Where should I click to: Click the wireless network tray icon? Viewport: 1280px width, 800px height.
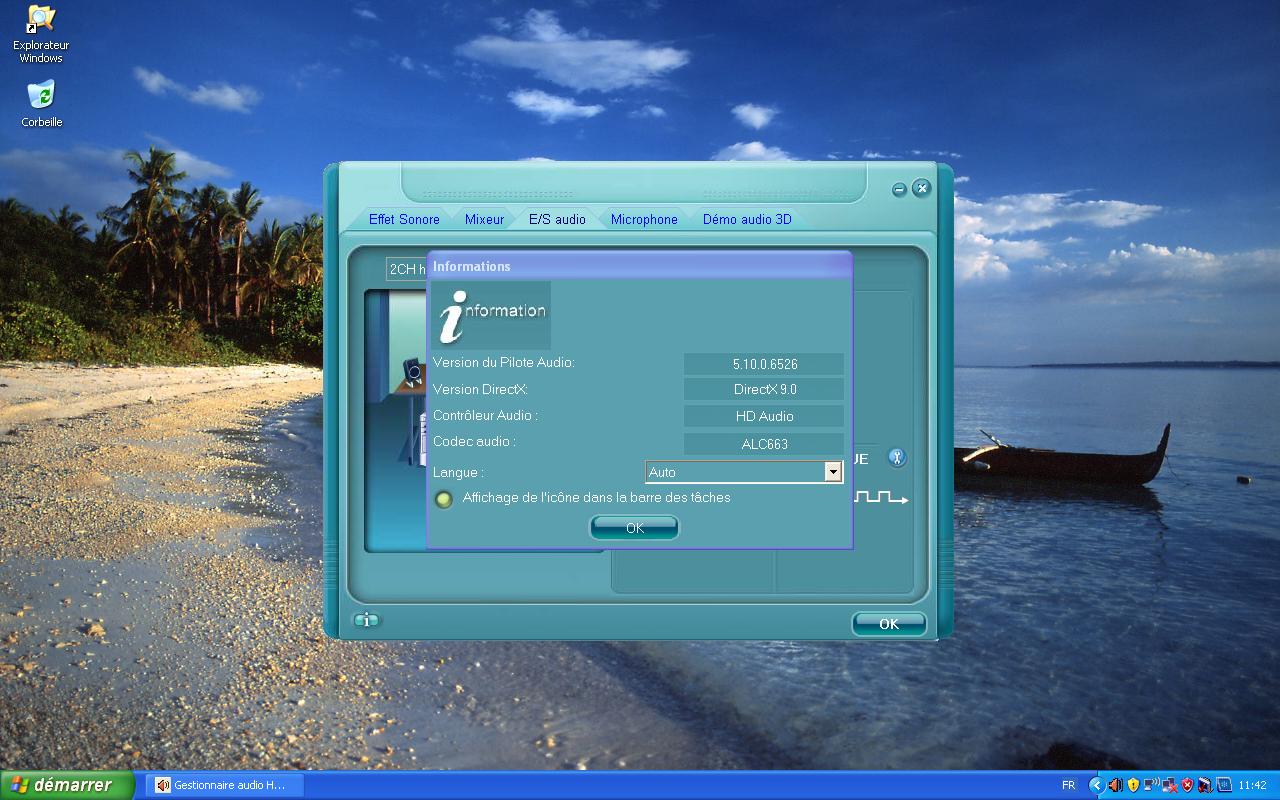click(1151, 785)
